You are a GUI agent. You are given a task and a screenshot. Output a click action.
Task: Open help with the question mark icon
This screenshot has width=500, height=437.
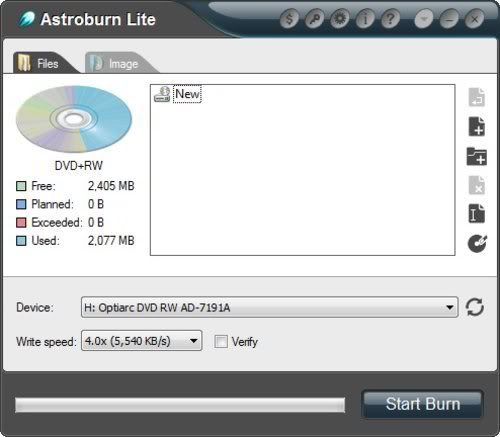tap(391, 19)
